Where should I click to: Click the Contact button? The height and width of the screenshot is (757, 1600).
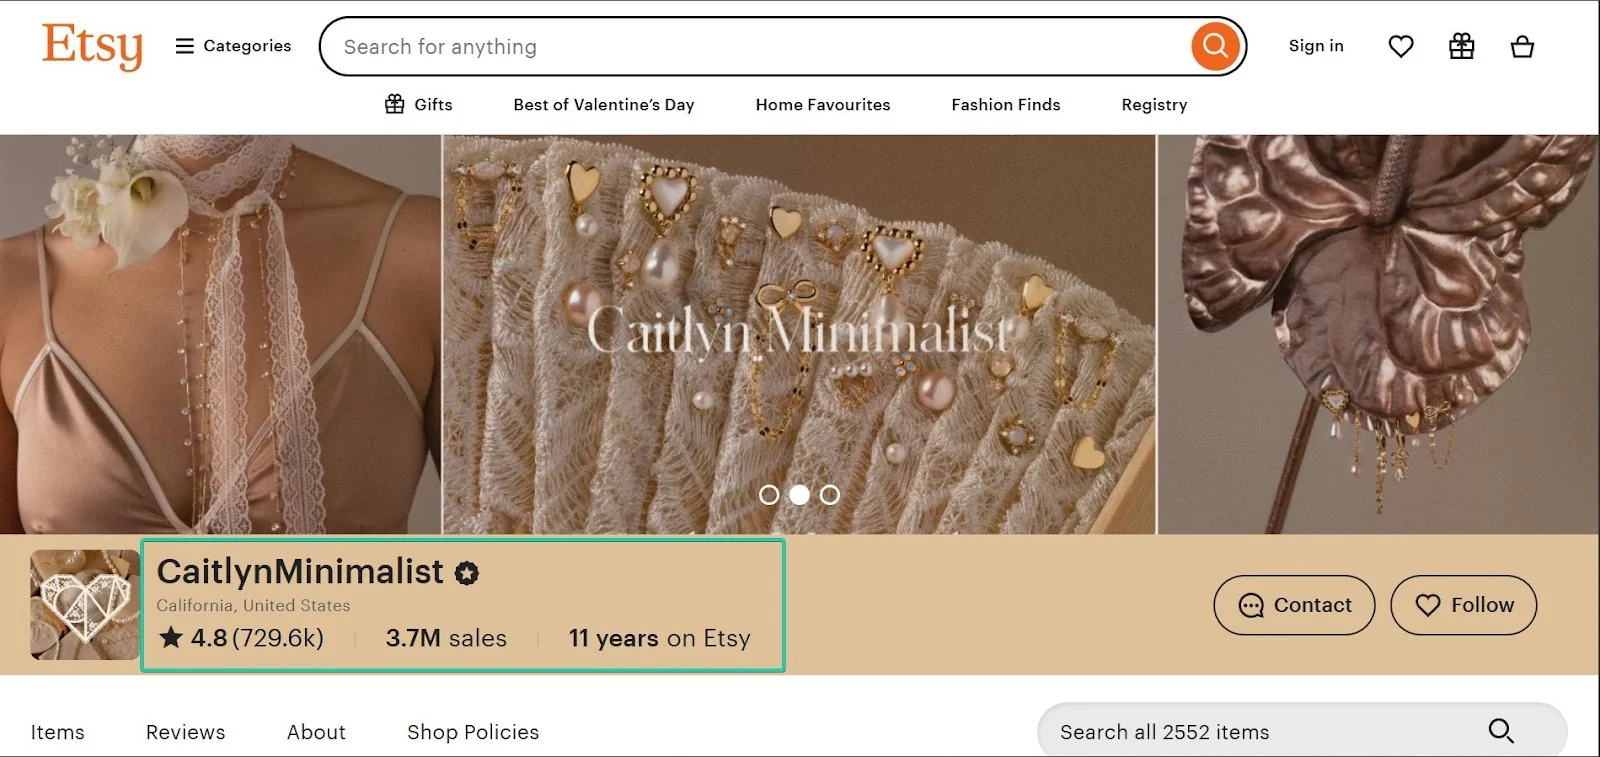coord(1294,605)
